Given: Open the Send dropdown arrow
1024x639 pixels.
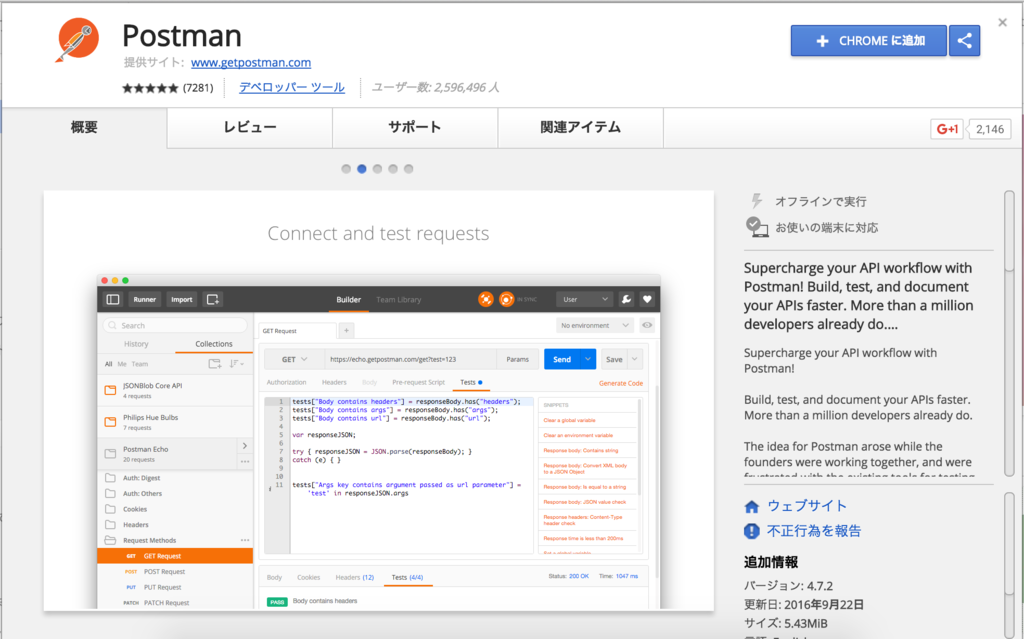Looking at the screenshot, I should [588, 359].
